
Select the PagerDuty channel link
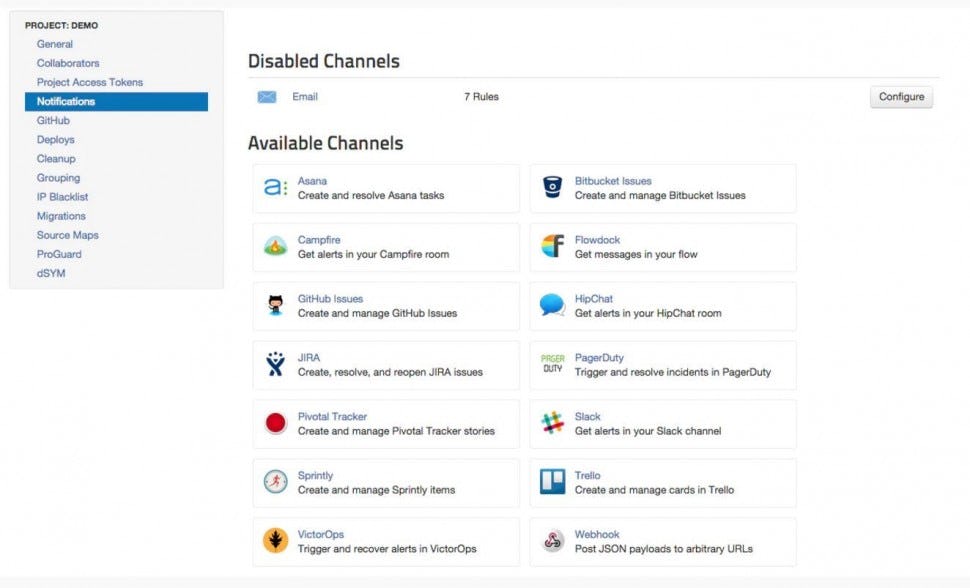point(599,357)
